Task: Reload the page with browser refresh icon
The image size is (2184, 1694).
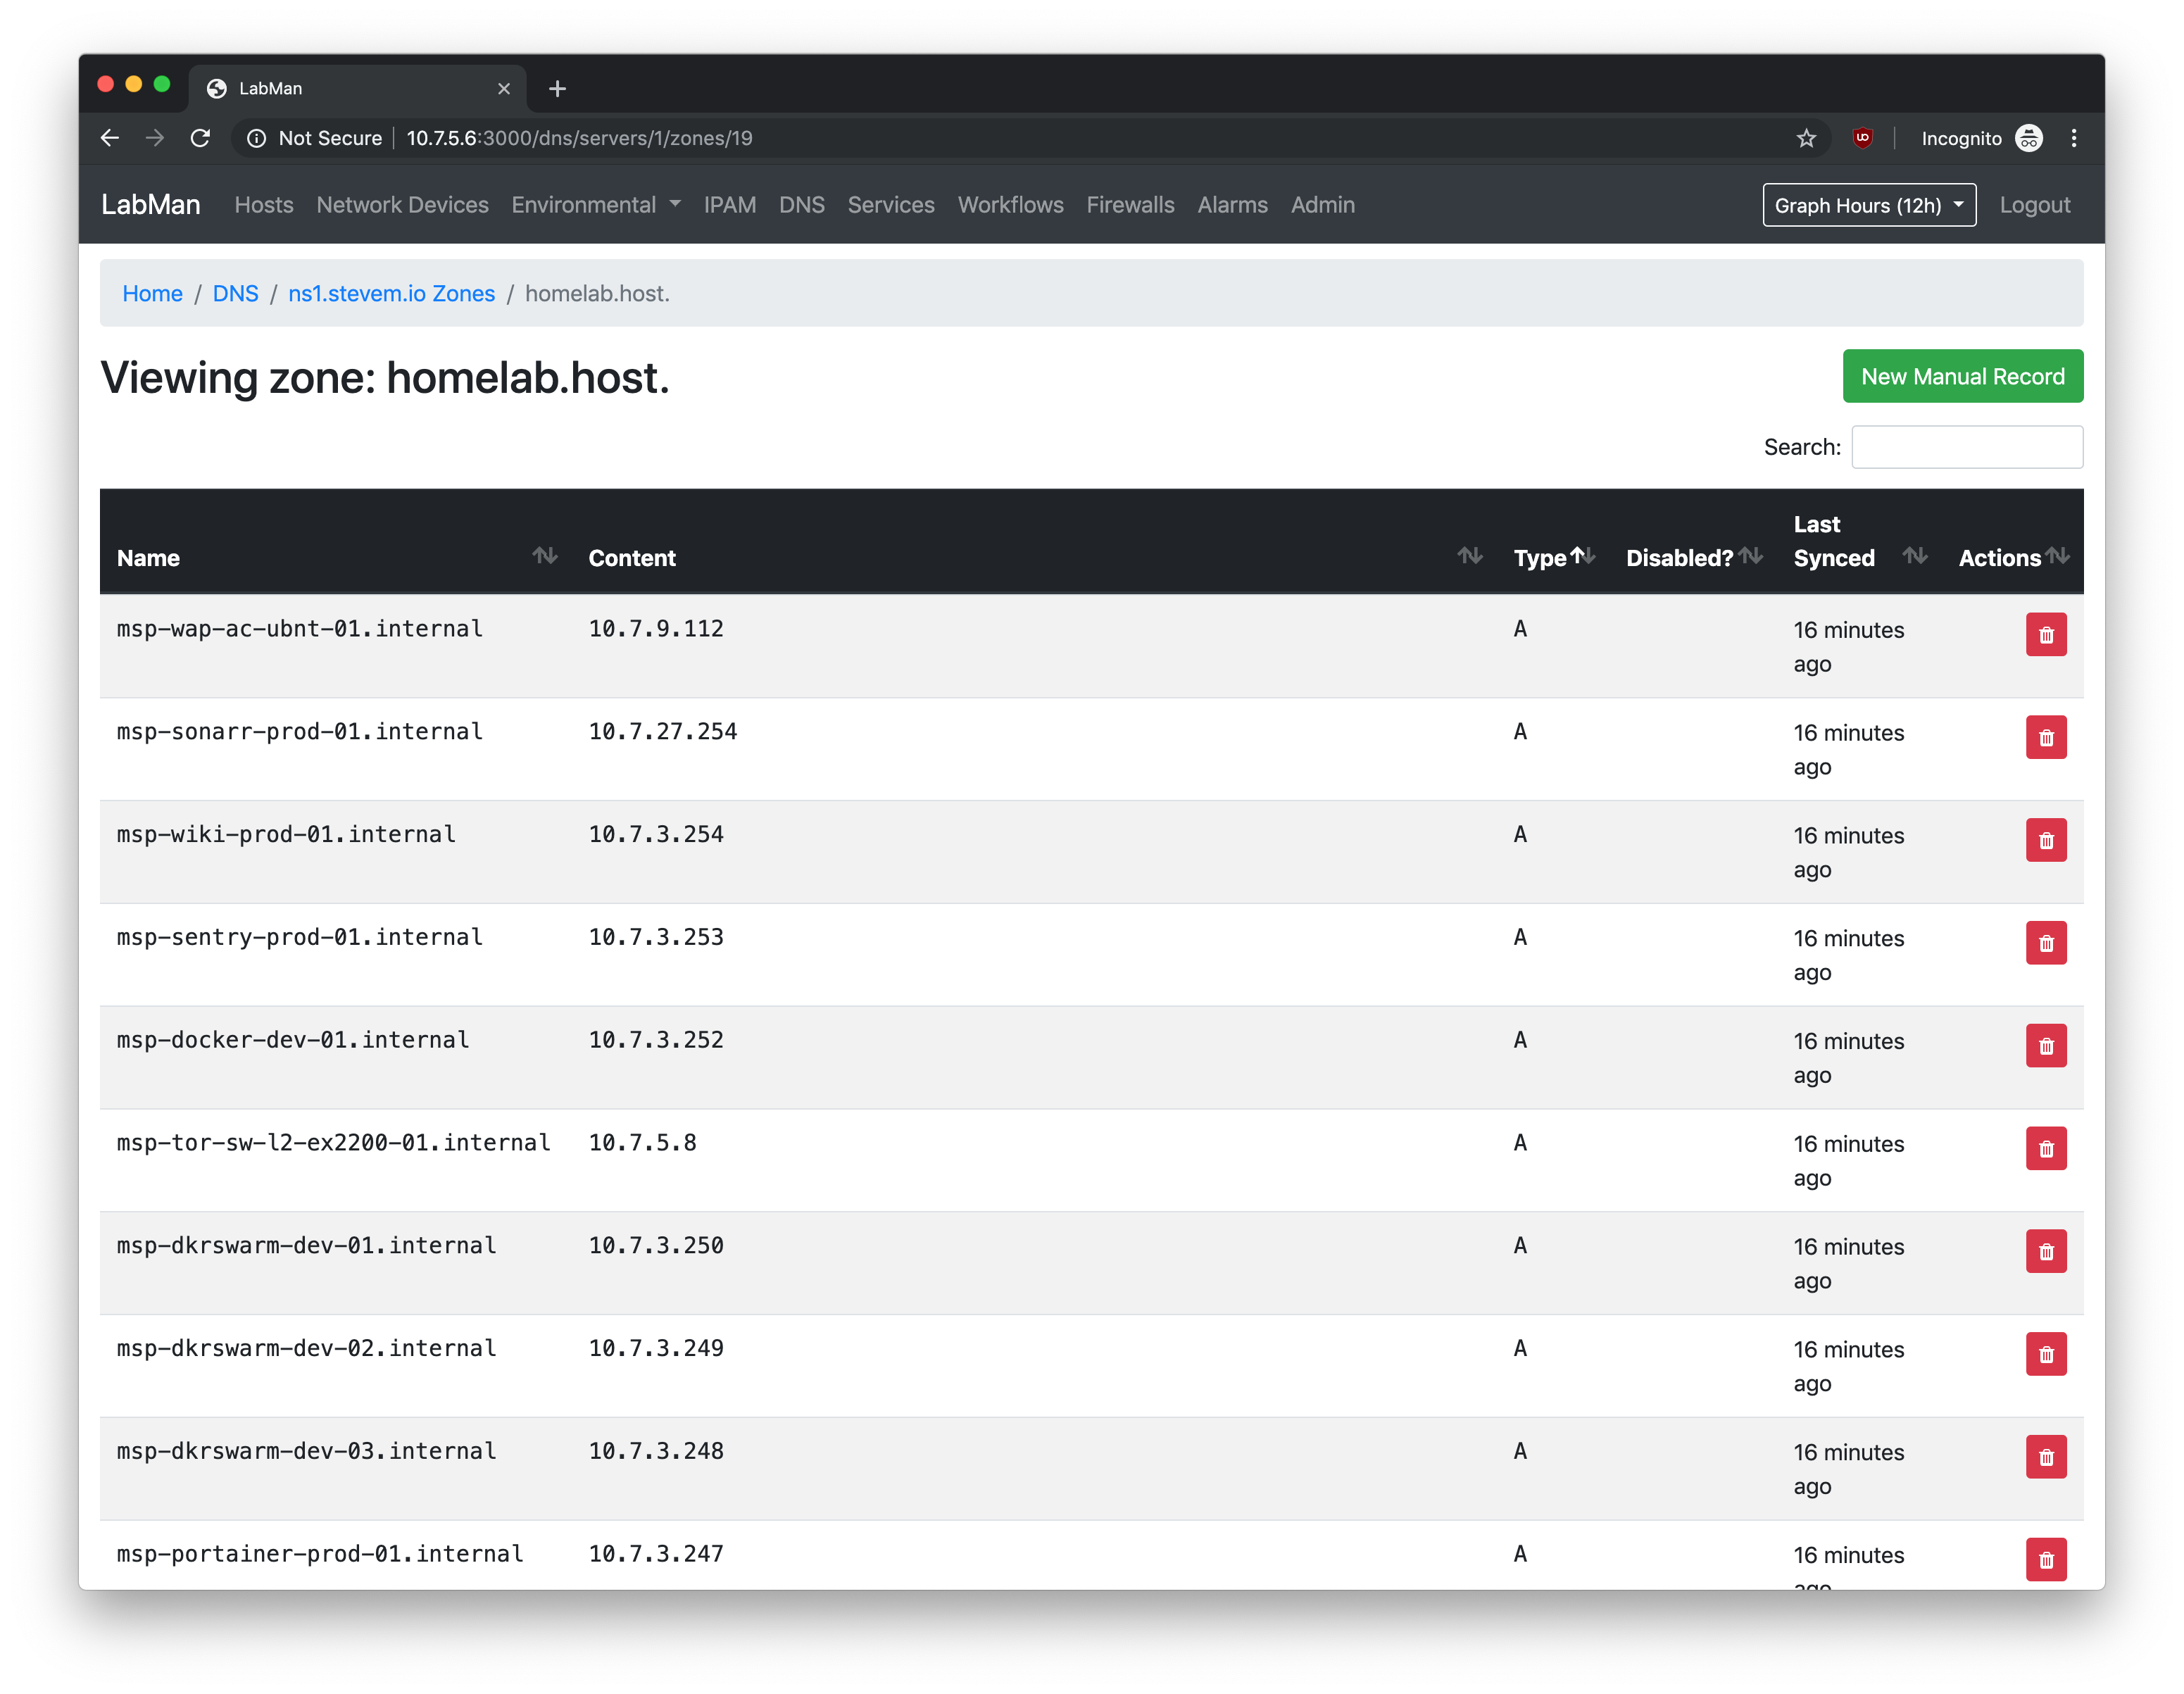Action: coord(201,138)
